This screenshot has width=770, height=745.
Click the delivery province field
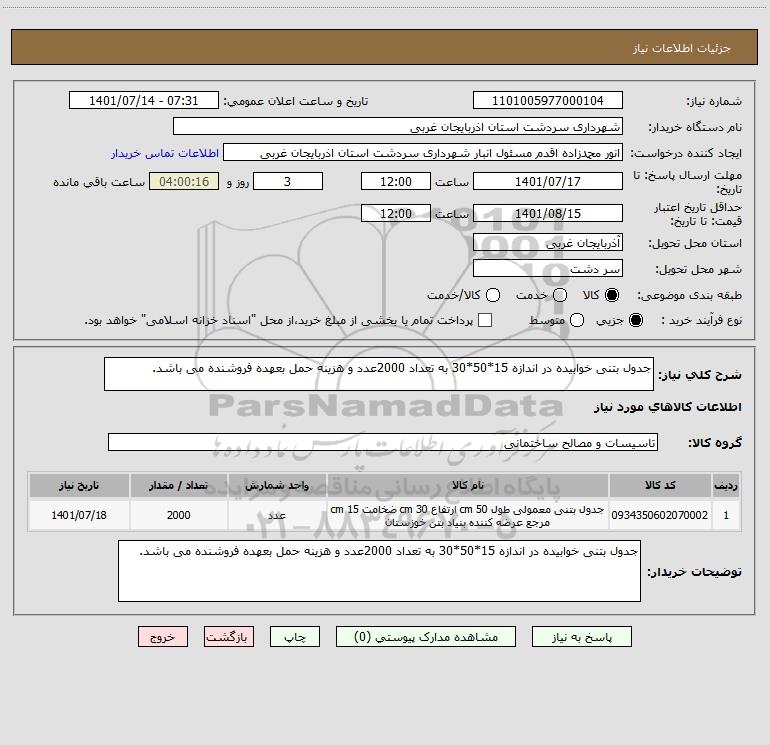point(548,243)
